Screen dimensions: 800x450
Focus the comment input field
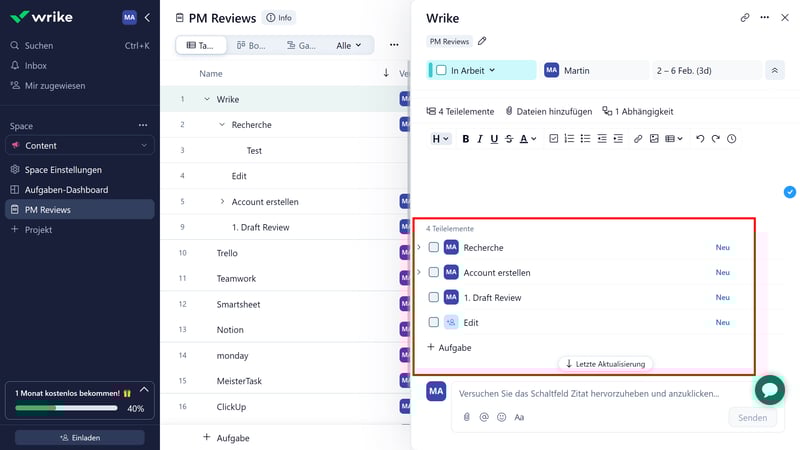(x=589, y=393)
